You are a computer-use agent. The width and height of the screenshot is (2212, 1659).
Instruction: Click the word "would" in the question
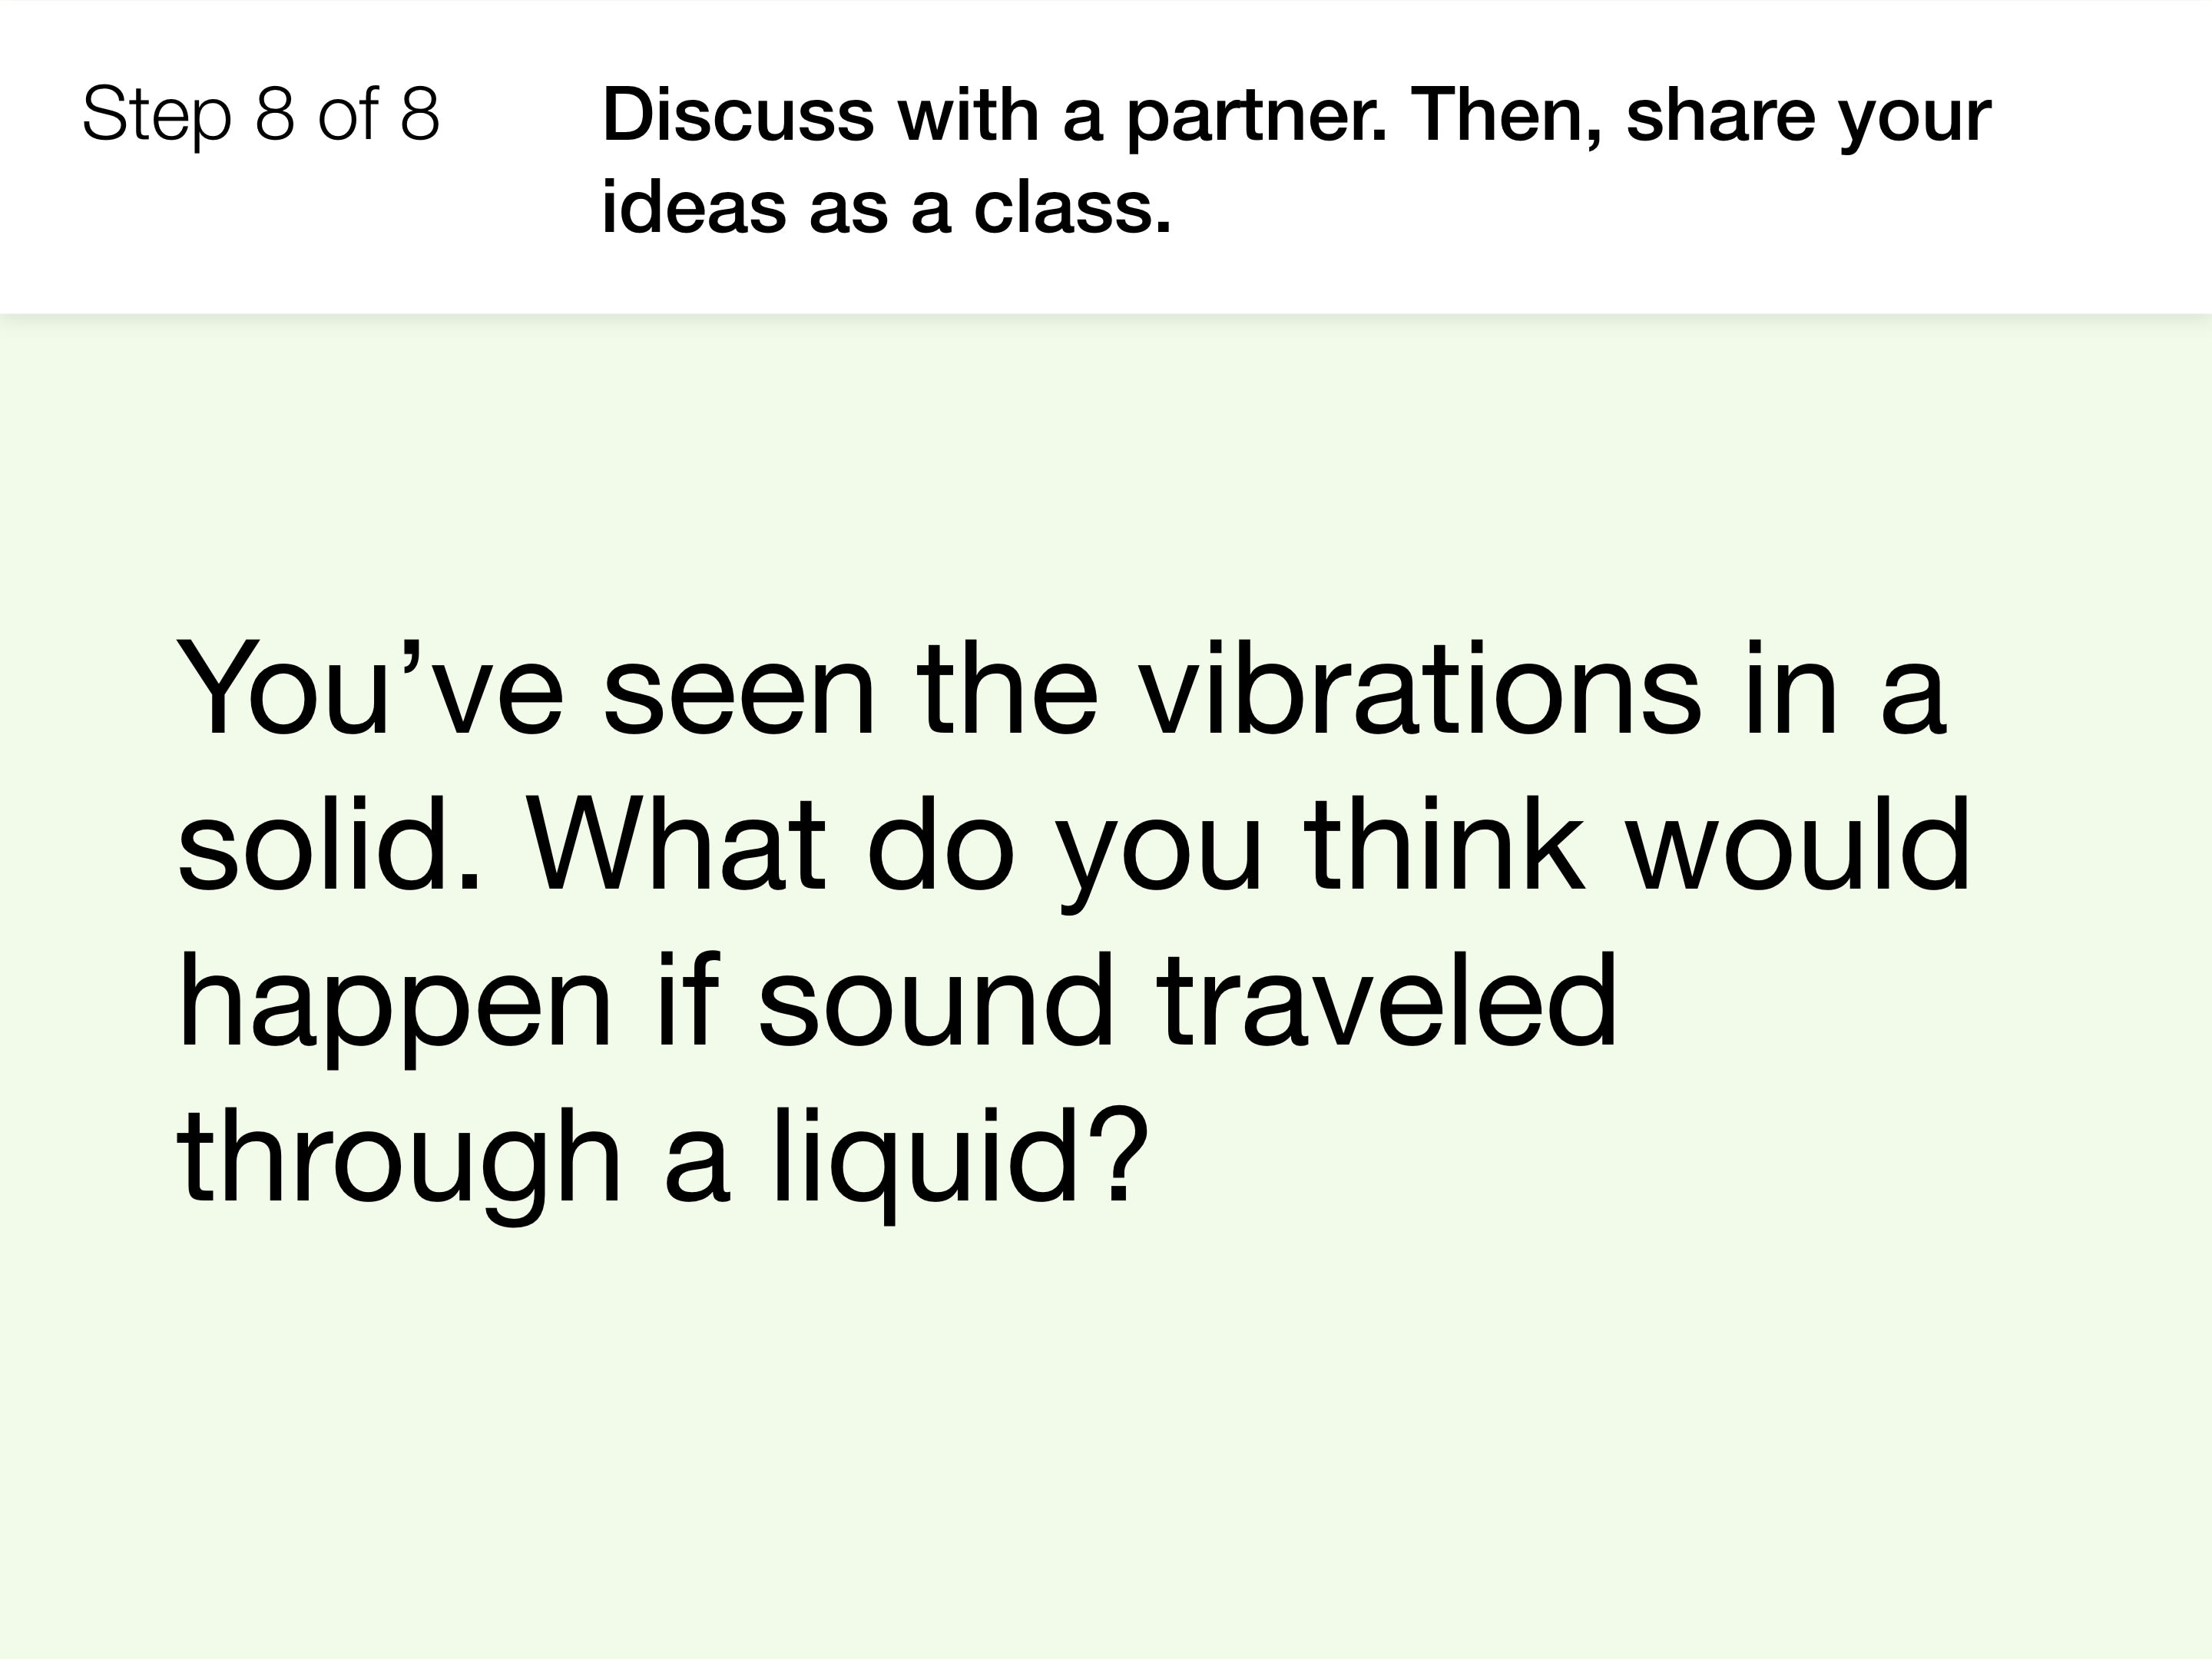coord(1799,845)
